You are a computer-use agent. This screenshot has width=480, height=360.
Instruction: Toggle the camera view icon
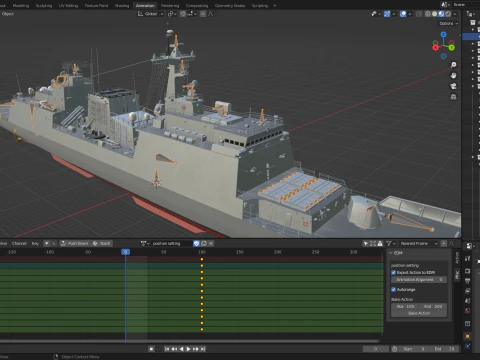point(453,86)
